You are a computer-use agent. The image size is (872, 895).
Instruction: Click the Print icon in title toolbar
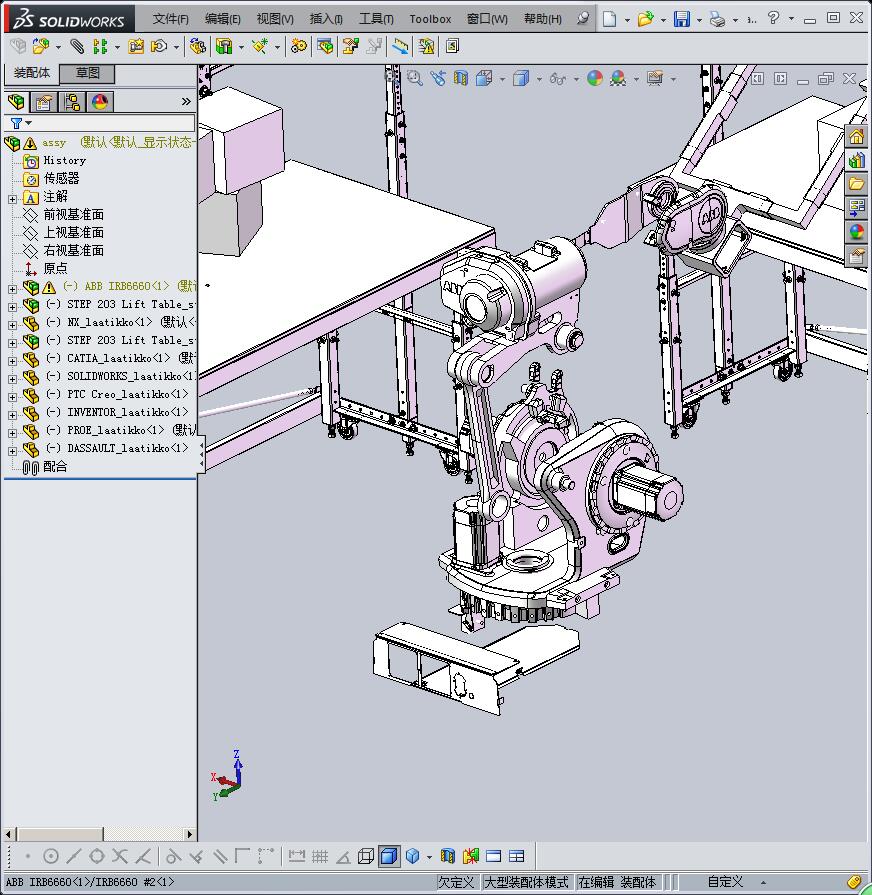tap(717, 19)
